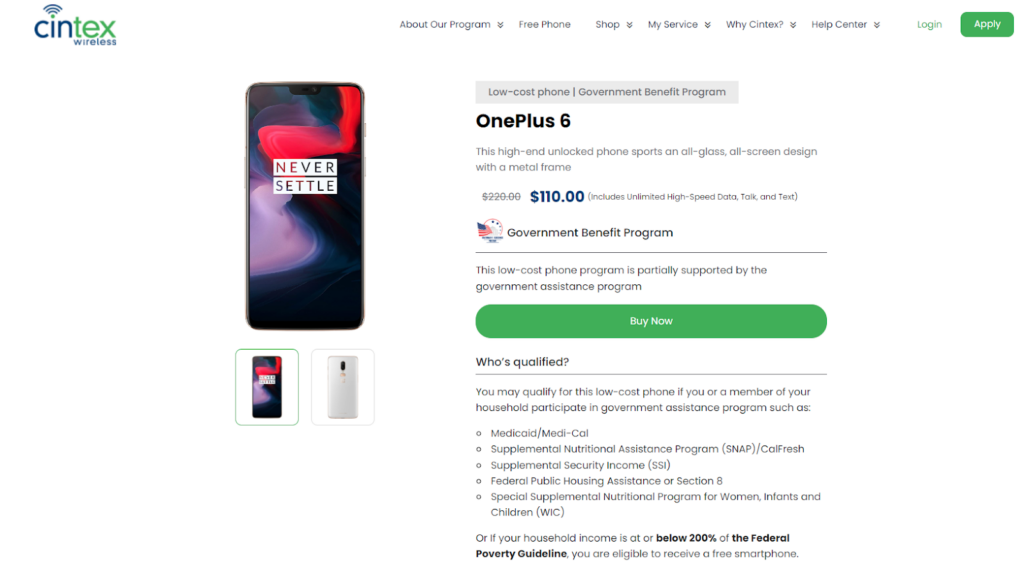This screenshot has height=571, width=1024.
Task: Open the Free Phone menu item
Action: [545, 24]
